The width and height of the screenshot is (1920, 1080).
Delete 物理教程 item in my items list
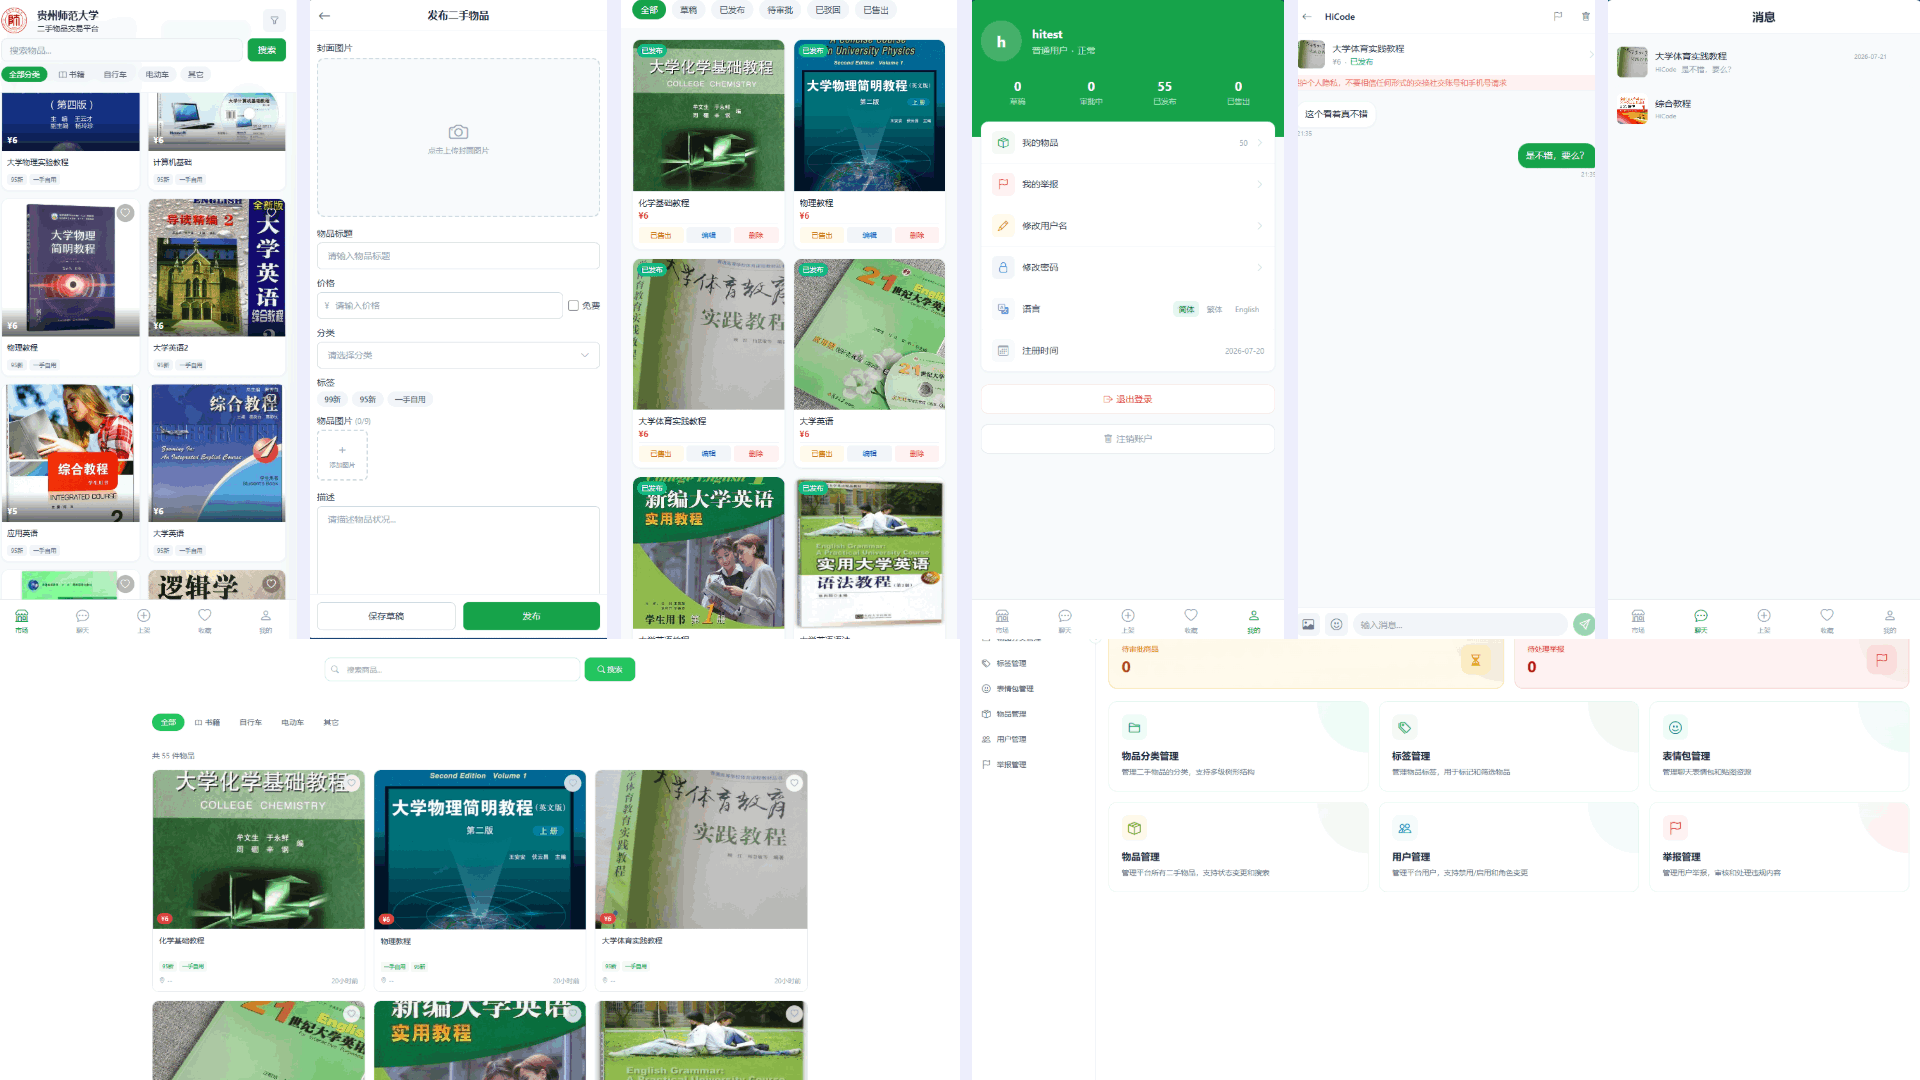click(917, 236)
